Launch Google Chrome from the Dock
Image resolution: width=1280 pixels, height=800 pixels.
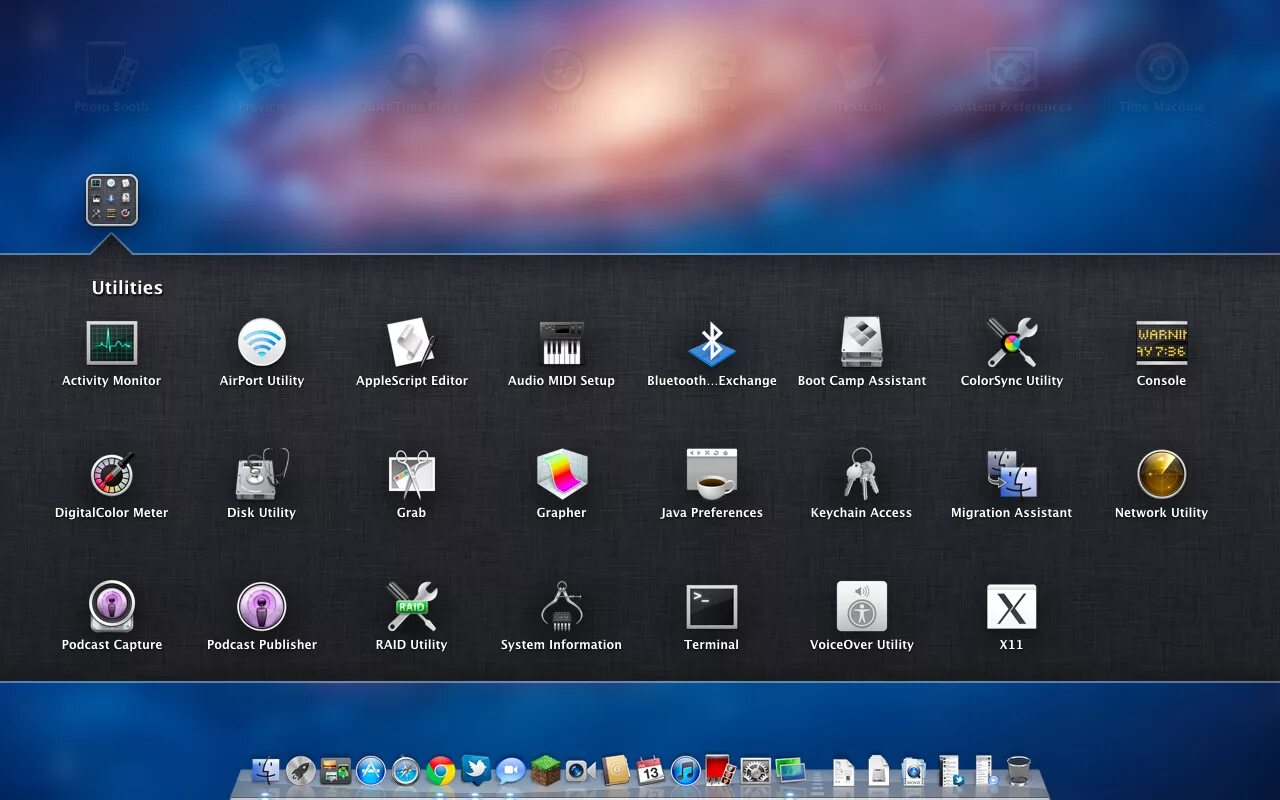tap(441, 771)
